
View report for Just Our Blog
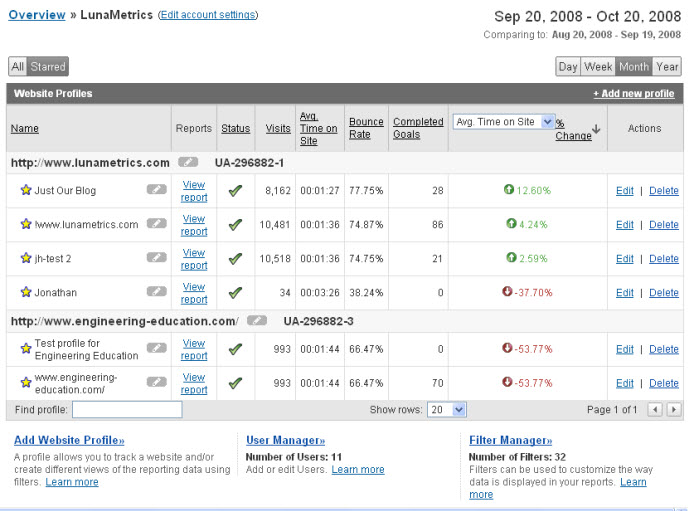click(x=194, y=191)
